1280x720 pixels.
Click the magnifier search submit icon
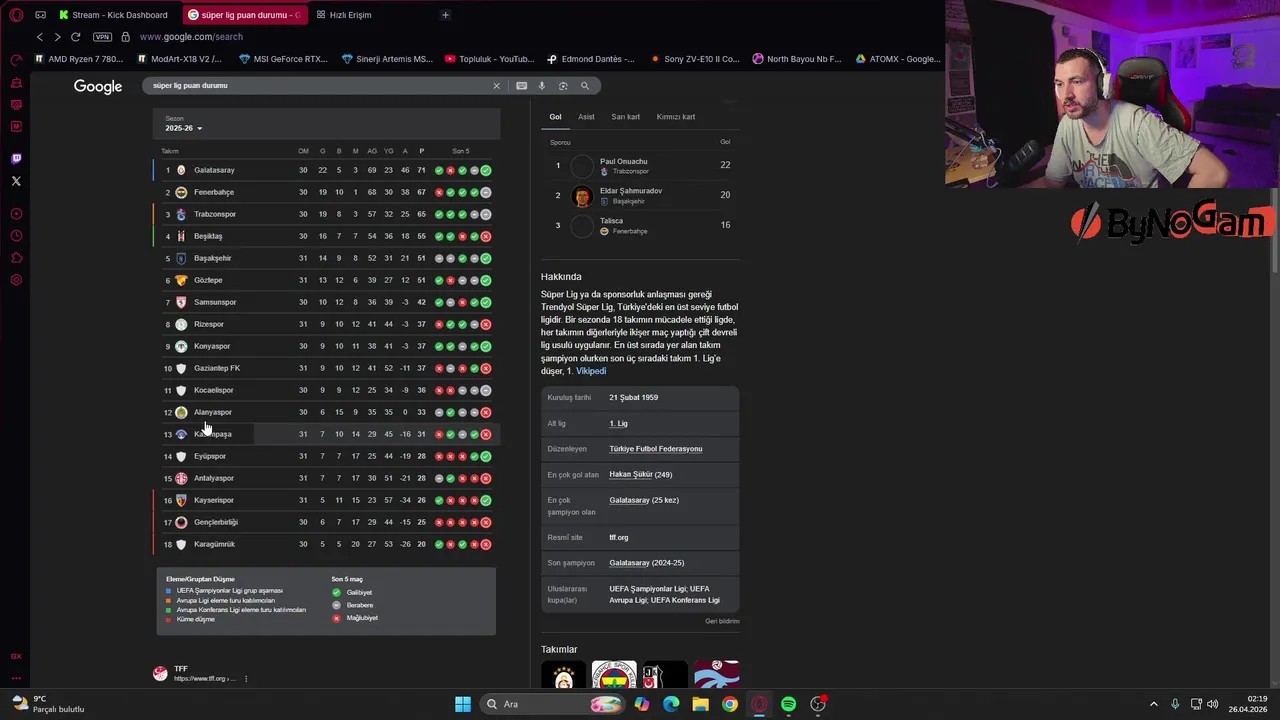pos(585,86)
